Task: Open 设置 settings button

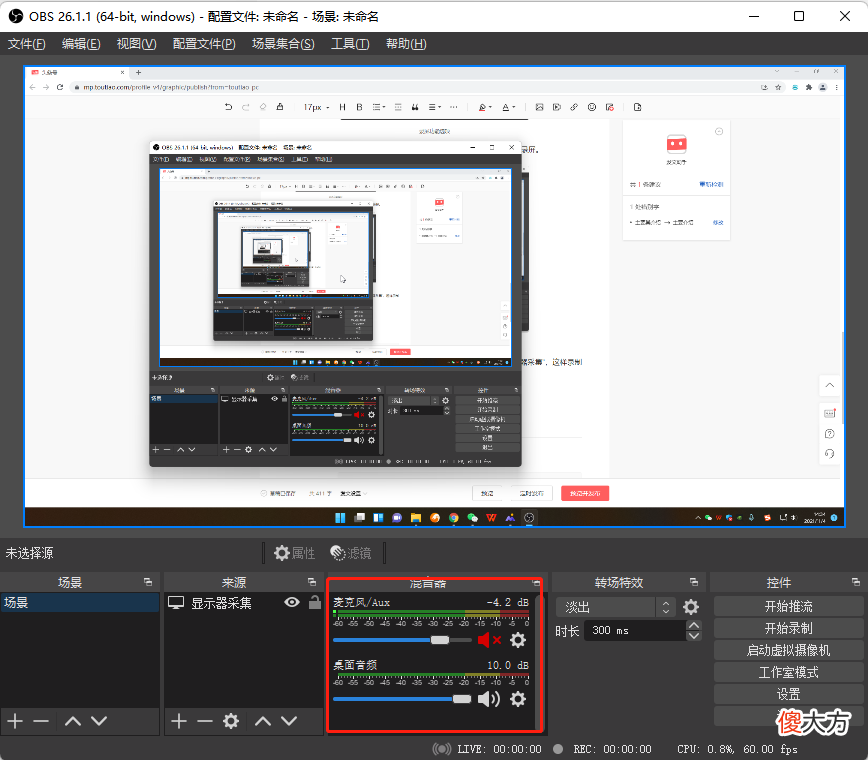Action: [788, 694]
